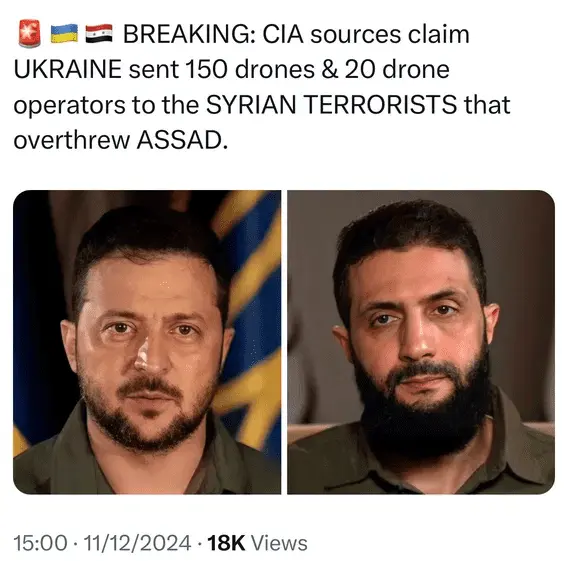Click the word ASSAD in the tweet
The image size is (568, 561).
pos(183,140)
